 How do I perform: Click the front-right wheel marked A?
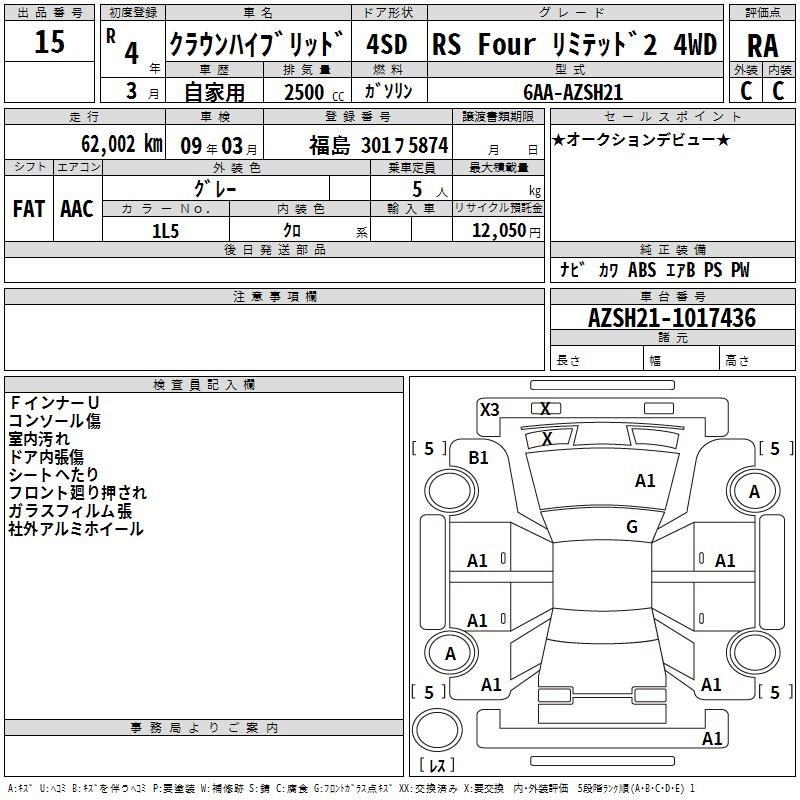coord(754,491)
